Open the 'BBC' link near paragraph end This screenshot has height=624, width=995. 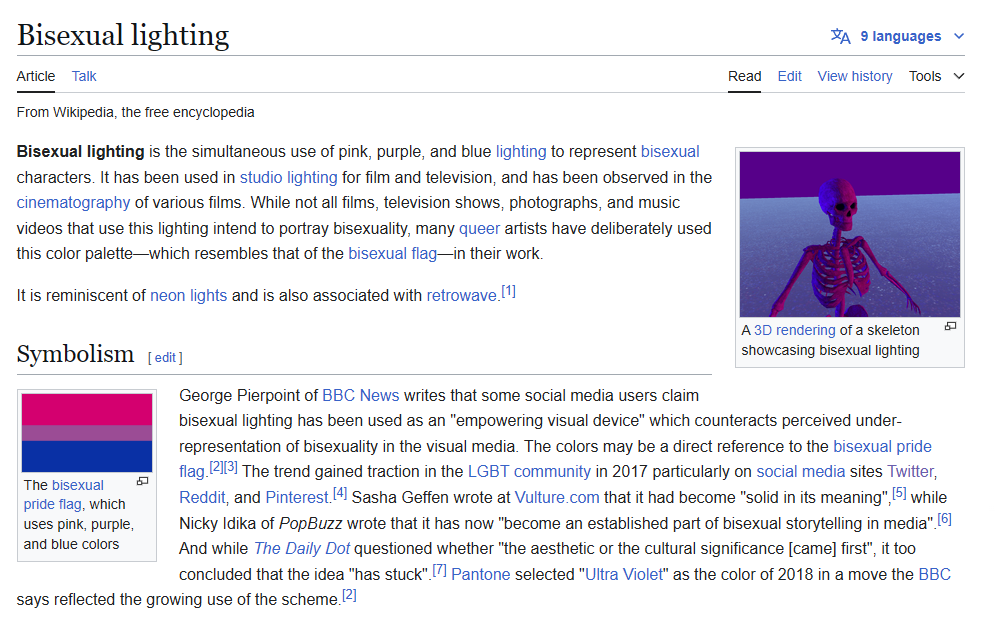[x=935, y=575]
